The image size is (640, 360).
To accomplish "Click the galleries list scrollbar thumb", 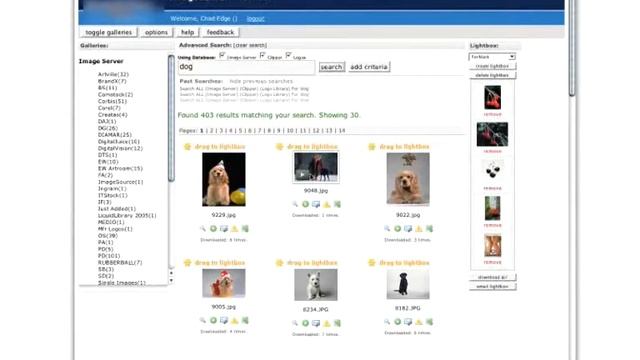I will coord(171,118).
